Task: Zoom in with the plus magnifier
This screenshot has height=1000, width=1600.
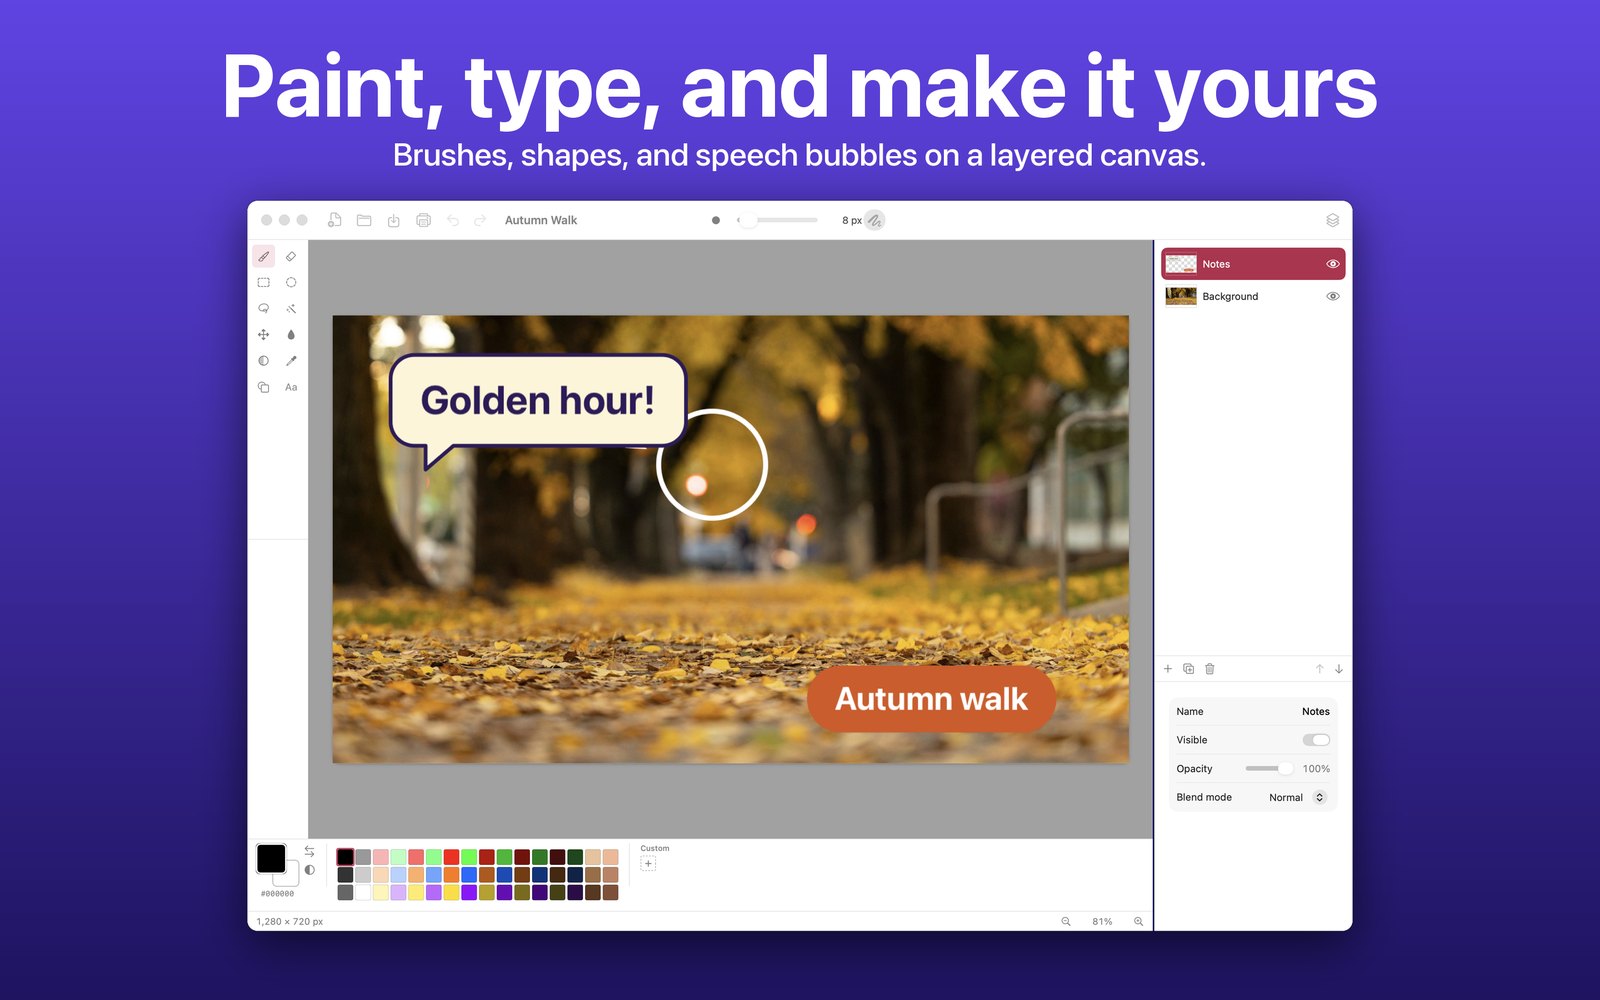Action: pyautogui.click(x=1138, y=922)
